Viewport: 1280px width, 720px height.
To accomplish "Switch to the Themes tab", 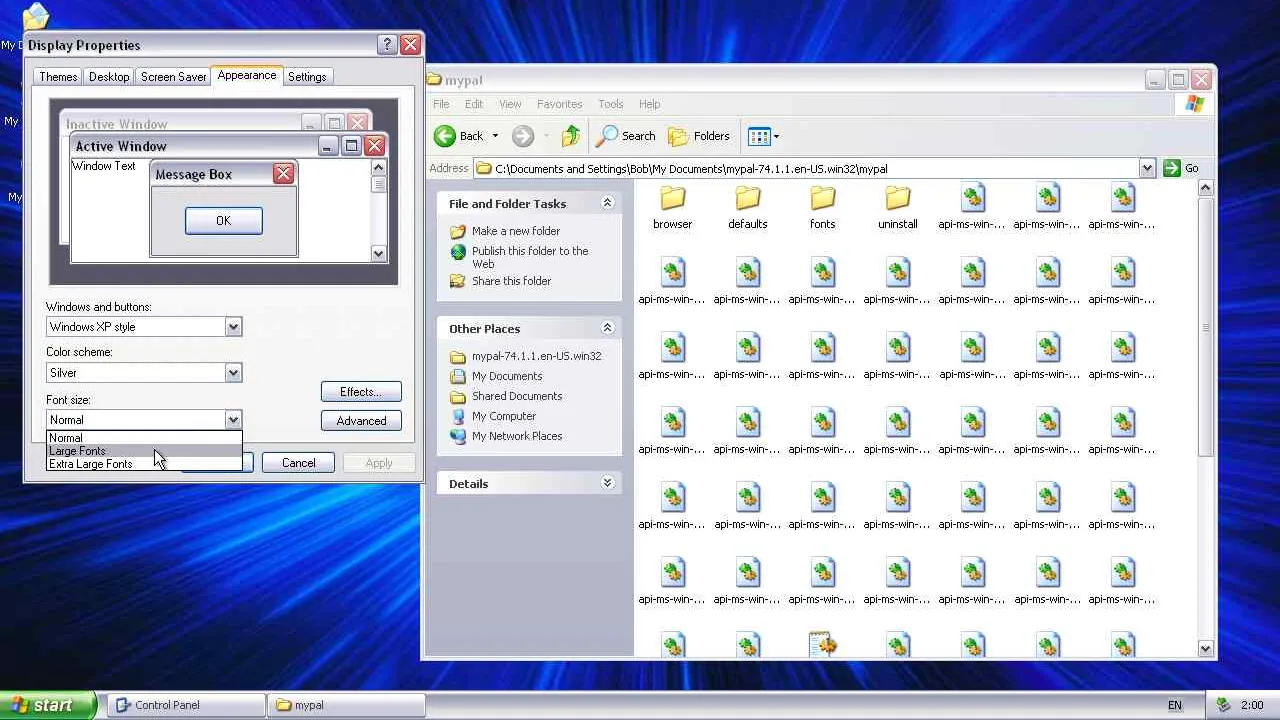I will pyautogui.click(x=58, y=77).
